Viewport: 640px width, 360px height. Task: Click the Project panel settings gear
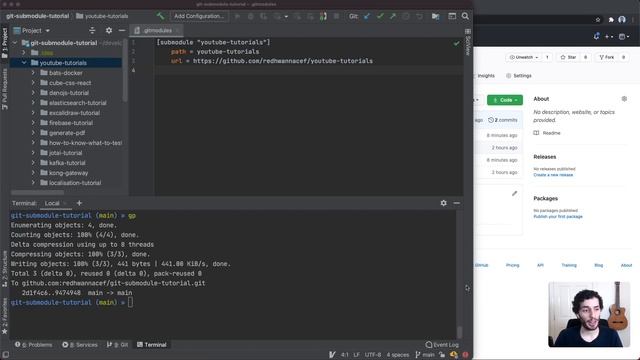coord(109,30)
